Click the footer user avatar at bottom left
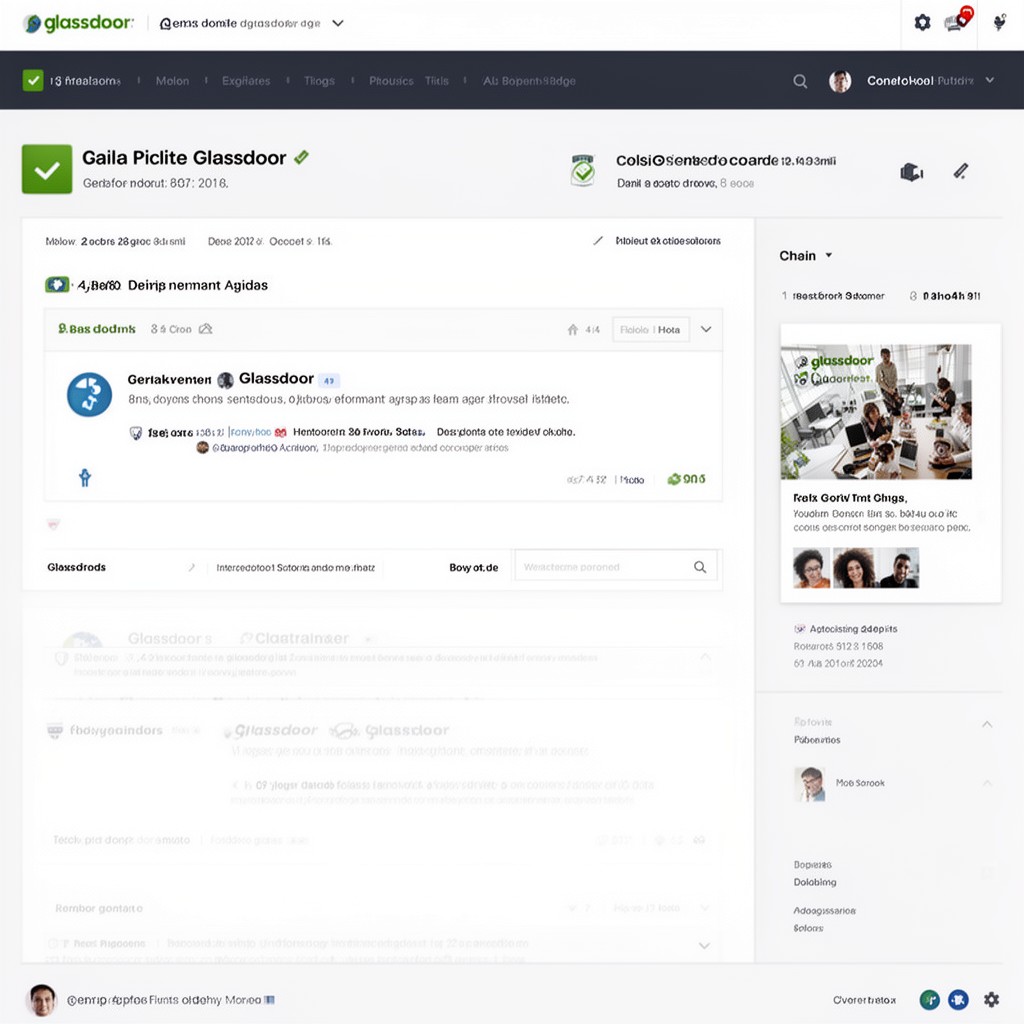The width and height of the screenshot is (1024, 1024). point(42,1000)
